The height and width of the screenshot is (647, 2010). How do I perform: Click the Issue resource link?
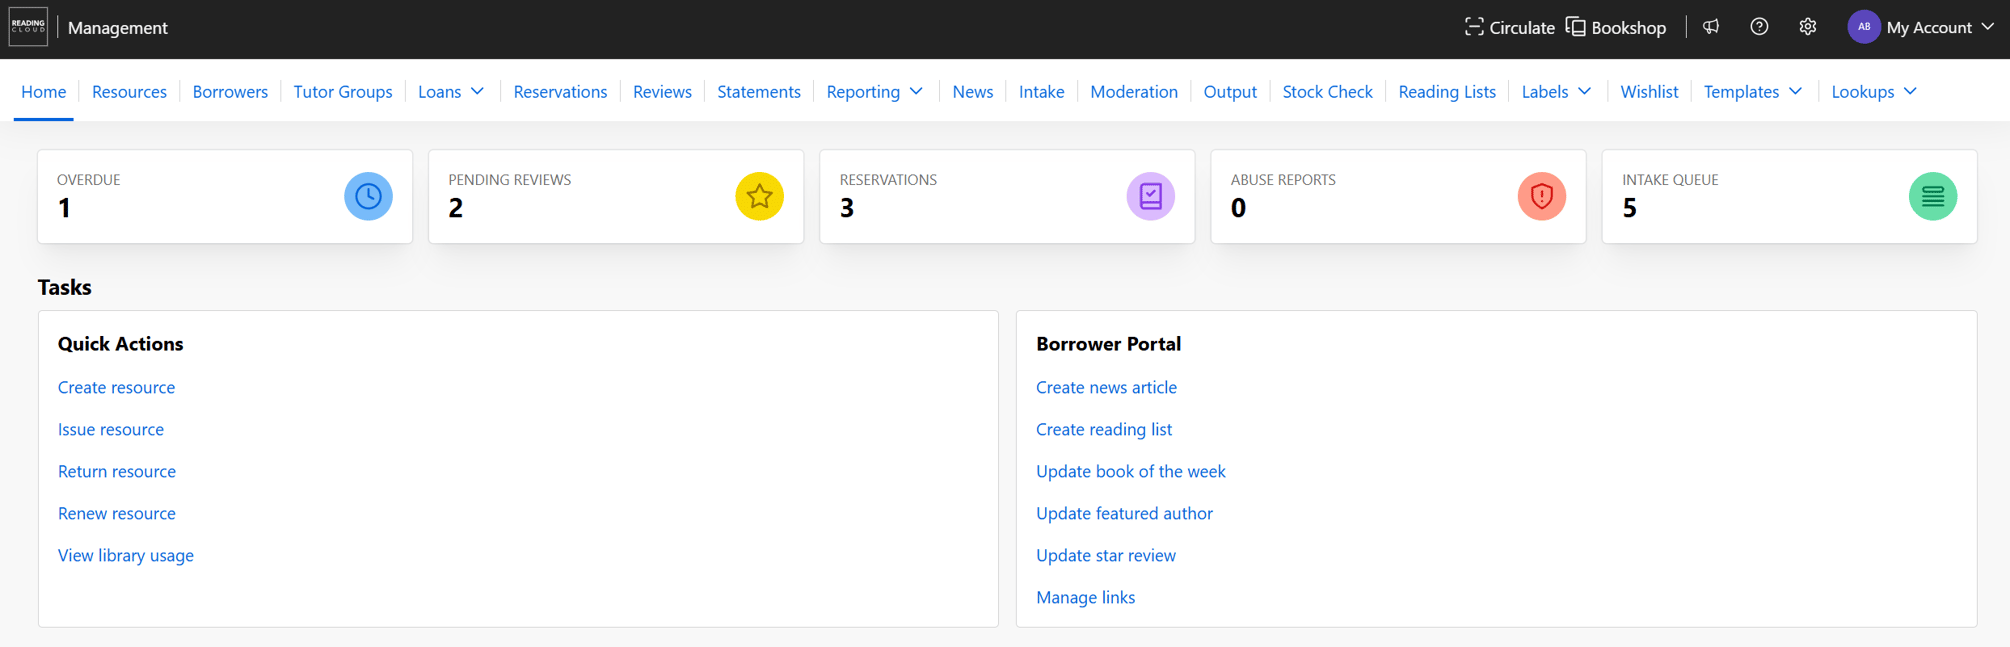[x=111, y=429]
